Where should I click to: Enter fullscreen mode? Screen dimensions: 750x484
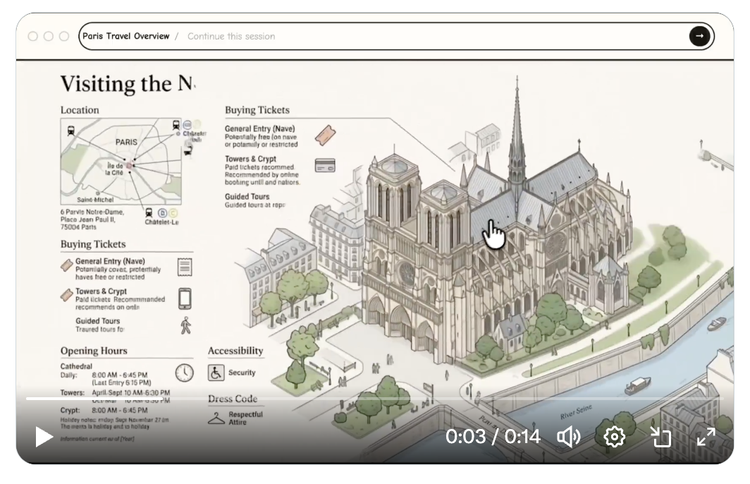(706, 437)
